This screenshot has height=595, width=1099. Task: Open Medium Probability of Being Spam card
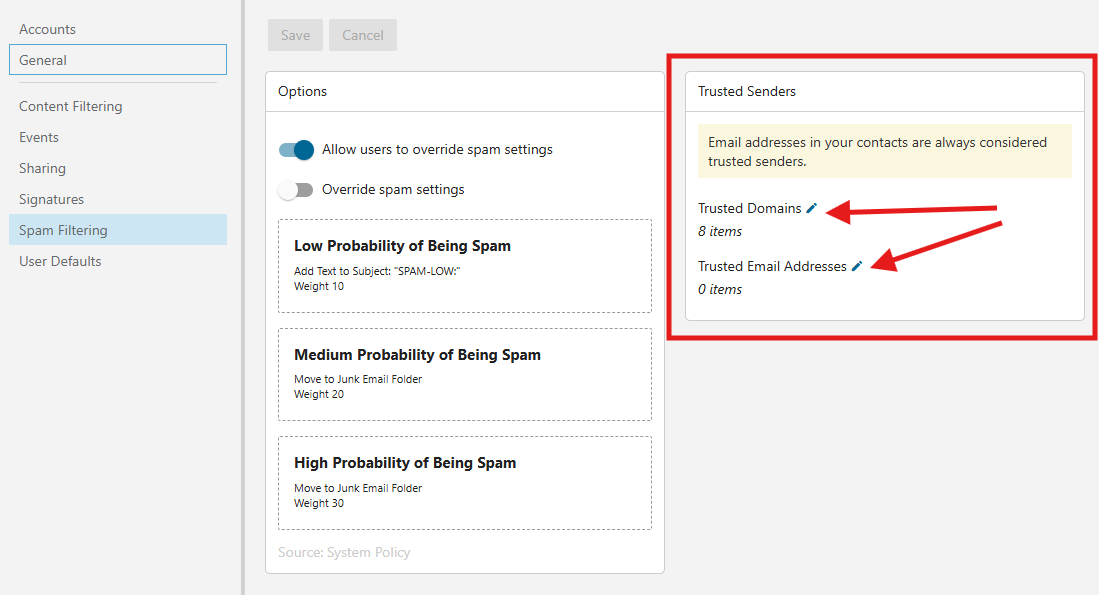[x=465, y=374]
